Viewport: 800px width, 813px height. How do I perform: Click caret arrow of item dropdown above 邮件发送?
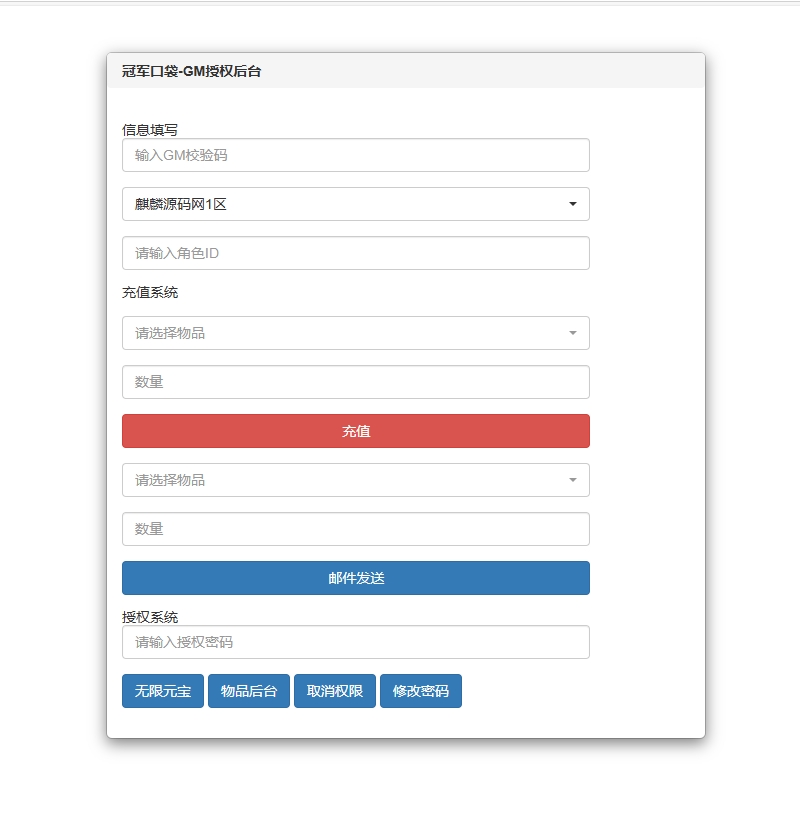point(573,480)
